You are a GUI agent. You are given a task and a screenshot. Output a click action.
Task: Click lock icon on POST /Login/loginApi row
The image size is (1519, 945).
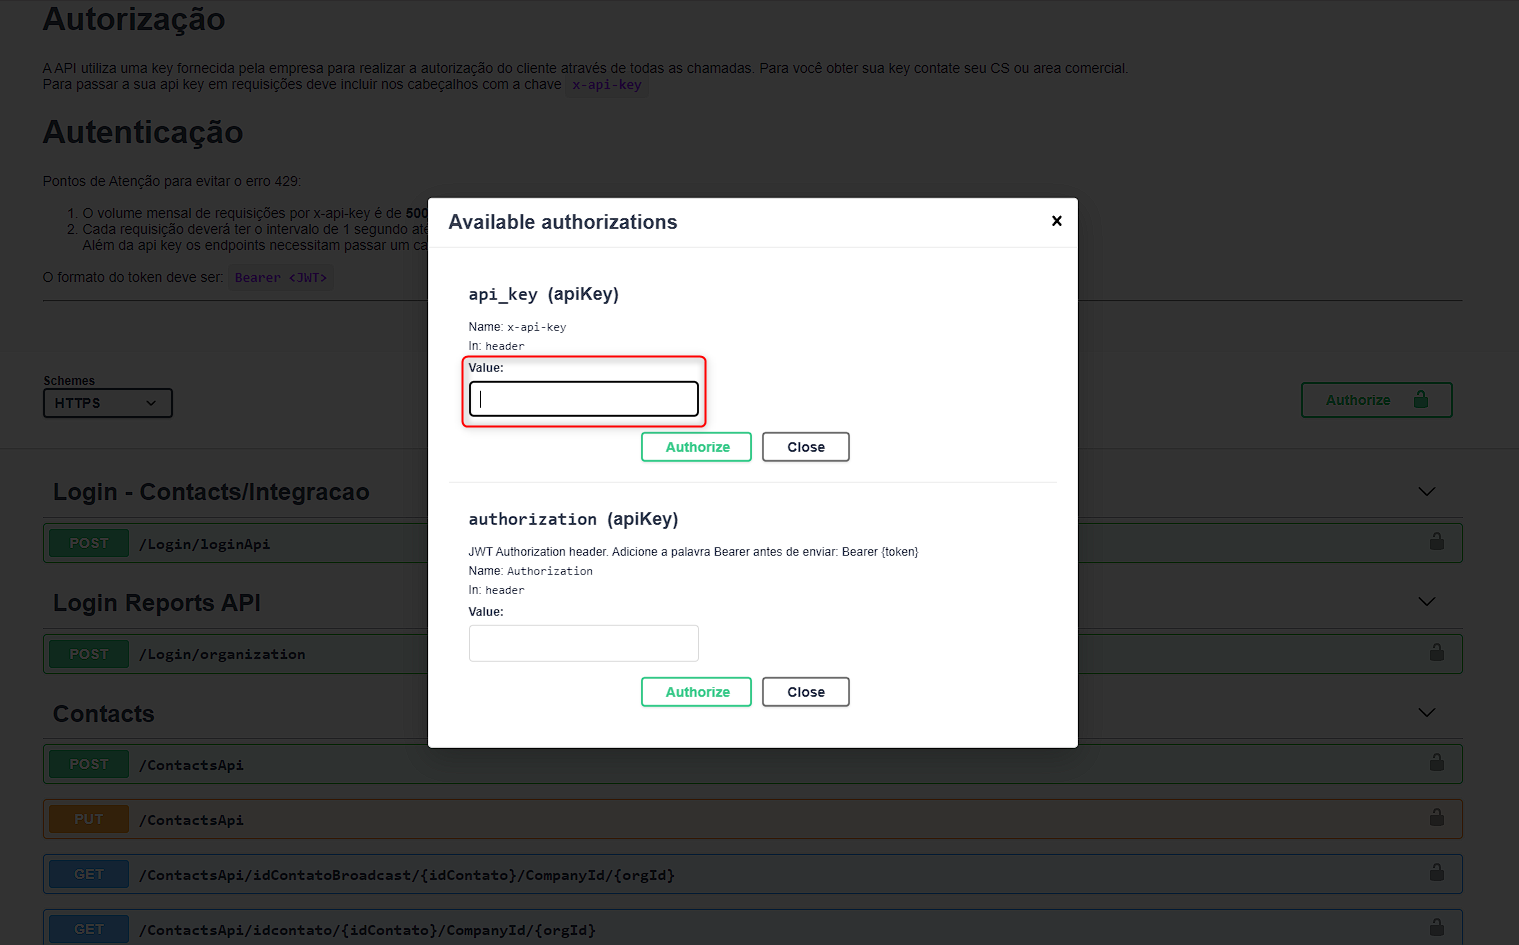pos(1437,542)
